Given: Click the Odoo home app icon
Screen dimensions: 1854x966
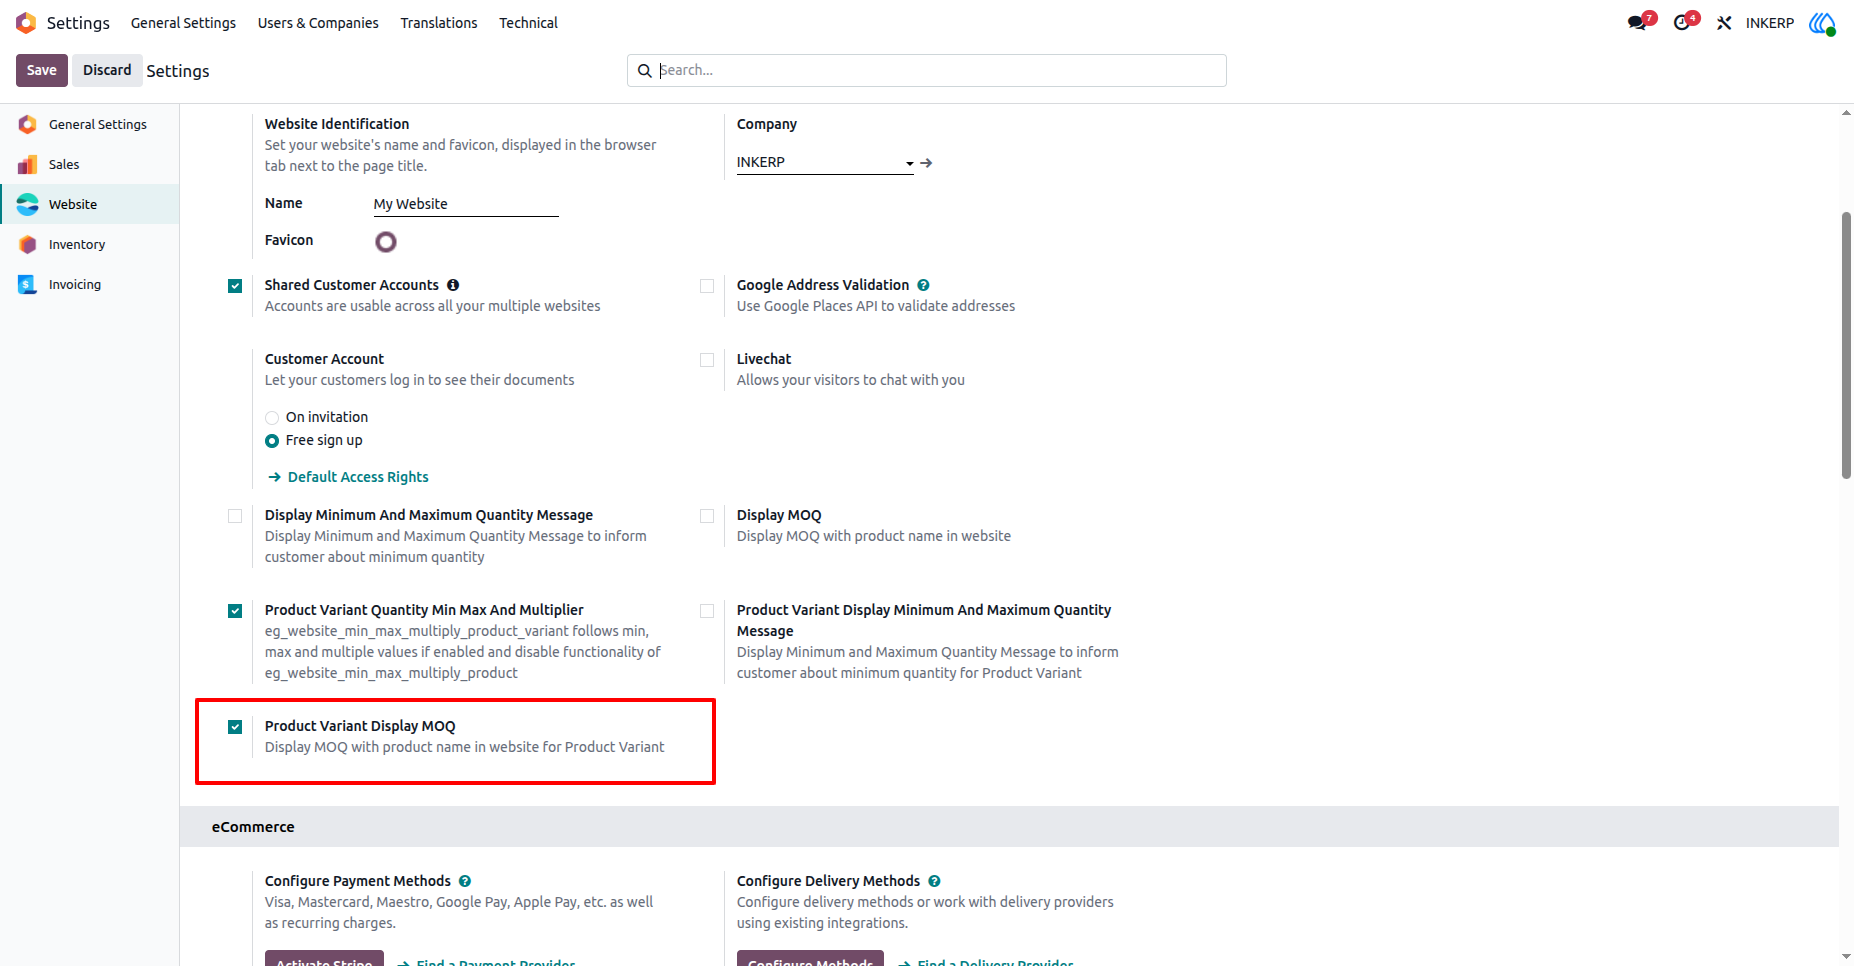Looking at the screenshot, I should click(26, 23).
